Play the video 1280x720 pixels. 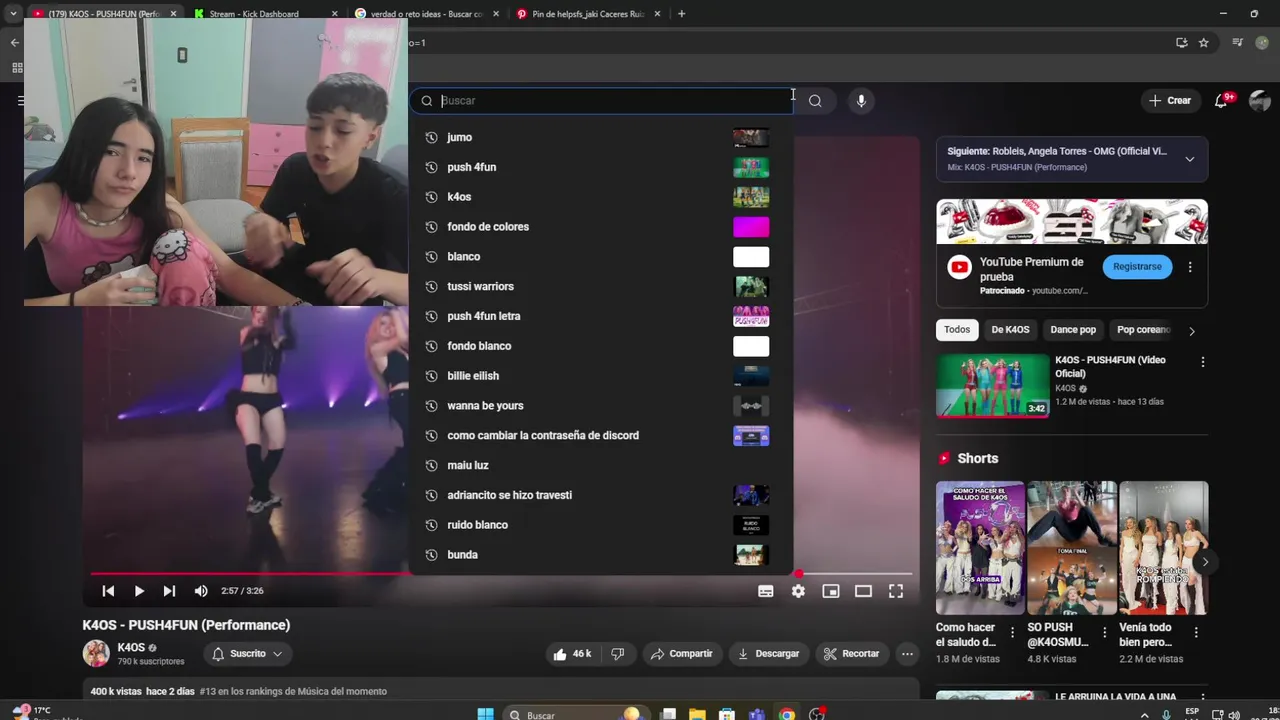click(x=139, y=591)
